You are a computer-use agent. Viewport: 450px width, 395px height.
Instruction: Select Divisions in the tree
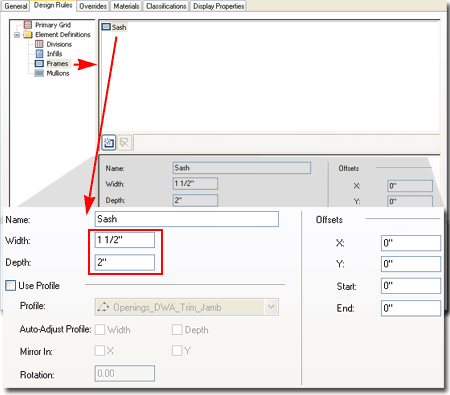click(59, 44)
